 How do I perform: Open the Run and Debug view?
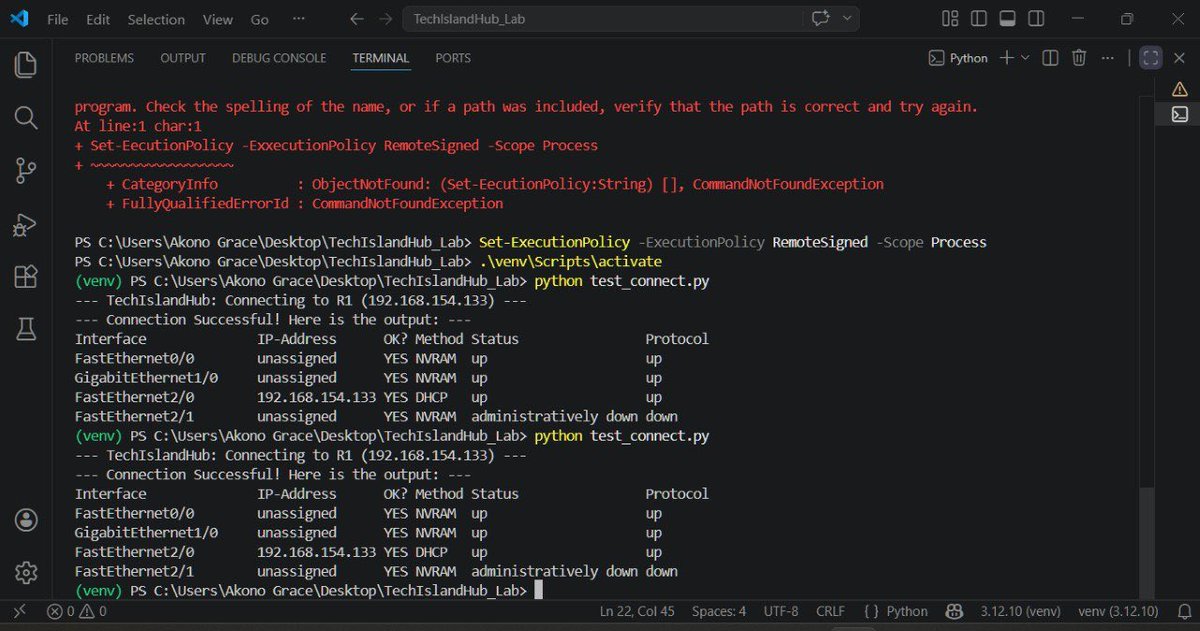[x=26, y=225]
